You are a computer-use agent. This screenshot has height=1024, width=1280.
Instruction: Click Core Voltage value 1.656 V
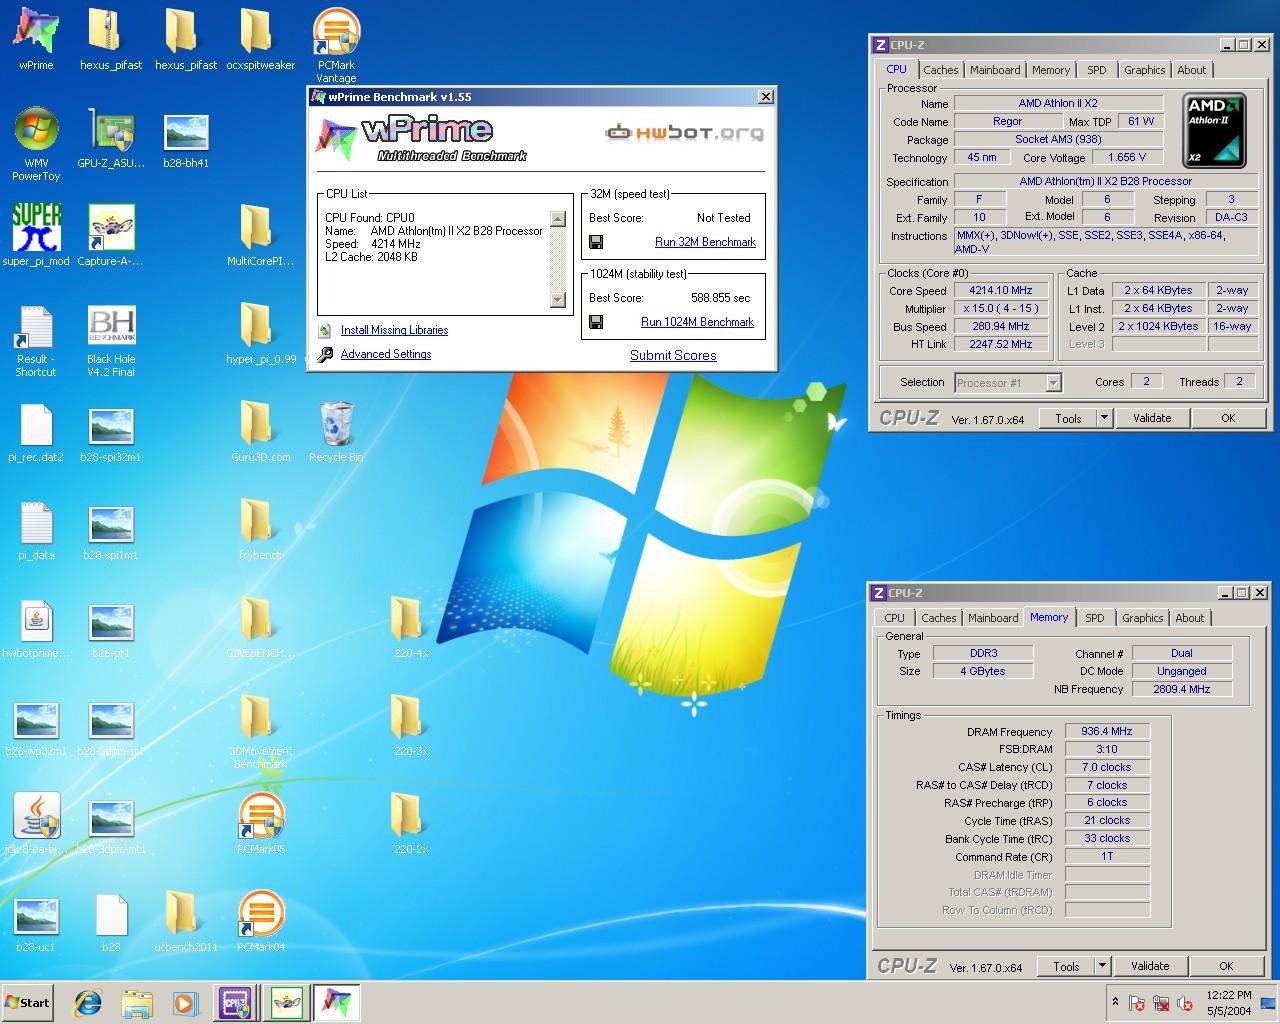(1127, 157)
